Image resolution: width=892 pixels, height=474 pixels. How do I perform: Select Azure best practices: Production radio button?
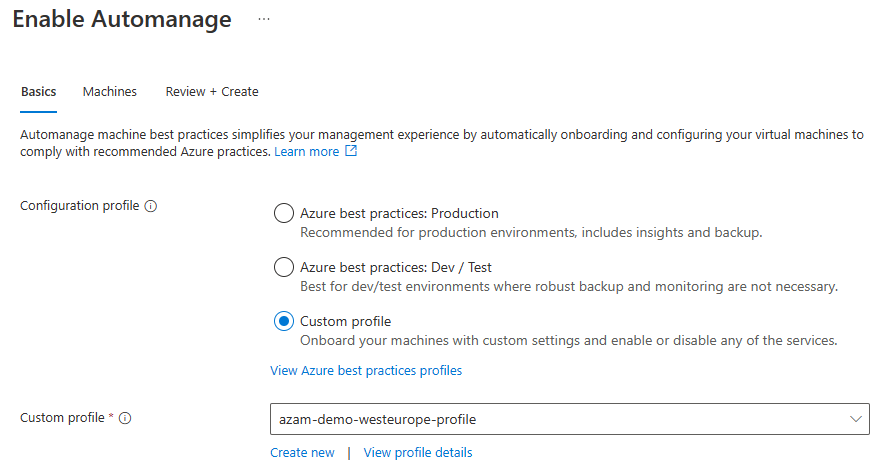[283, 213]
